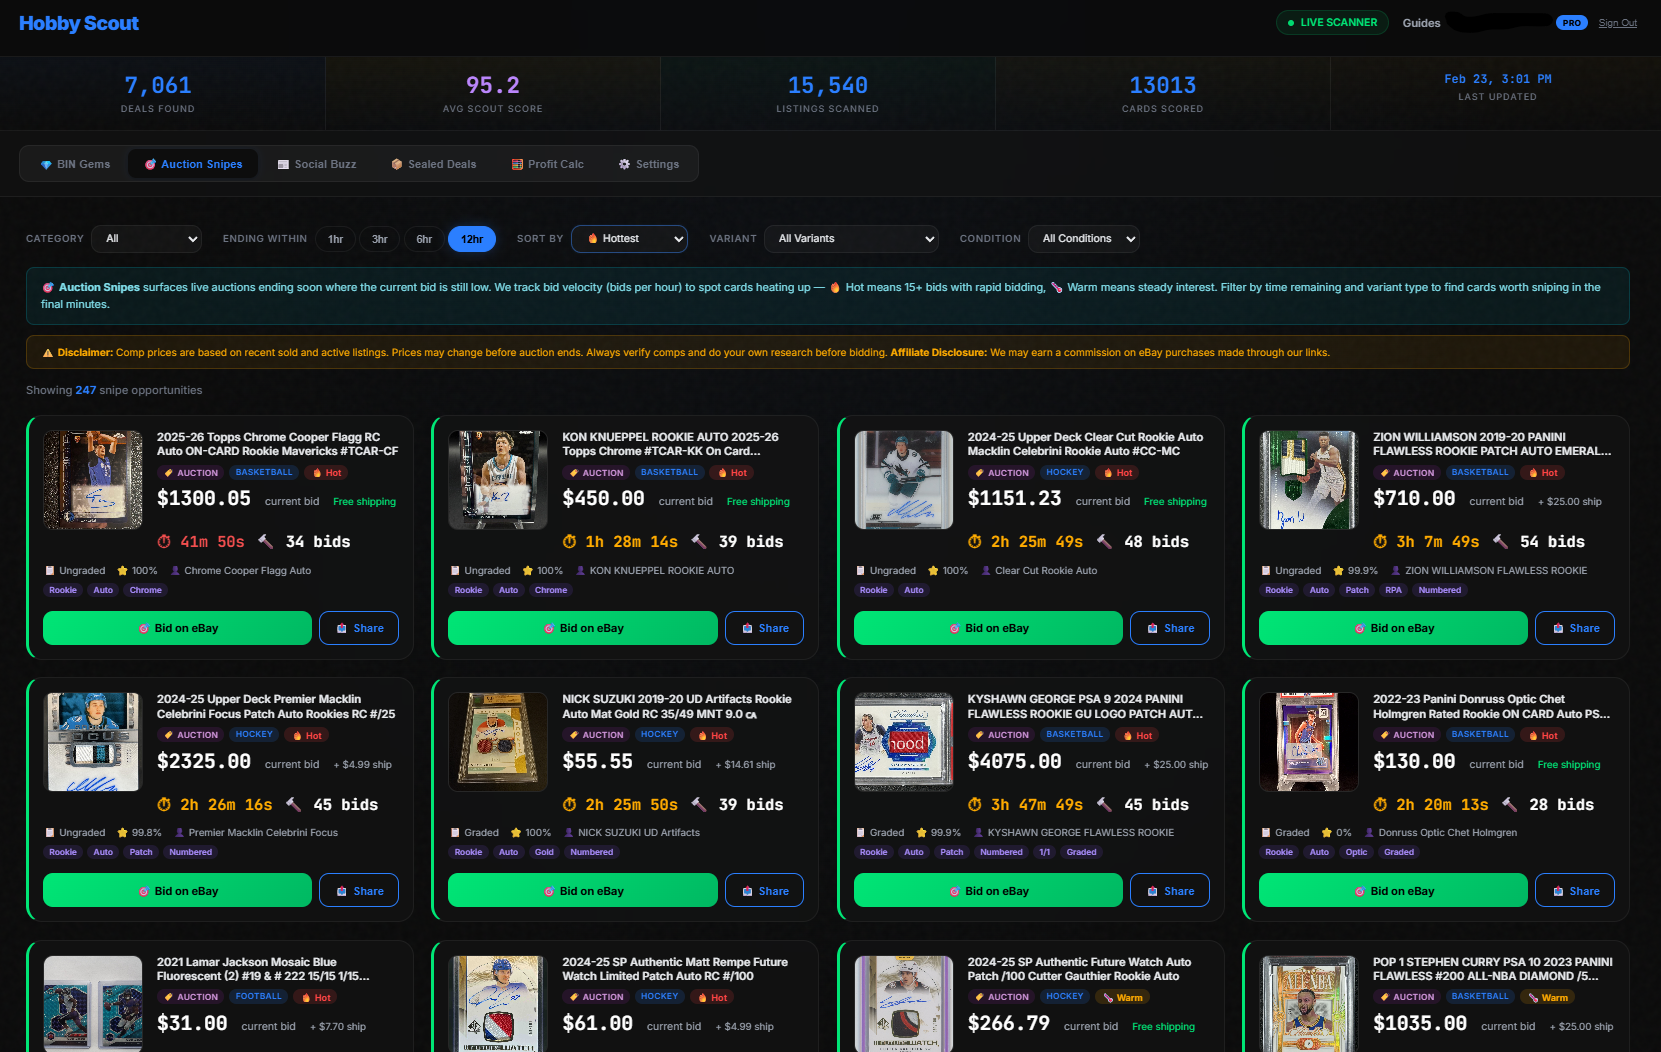
Task: Open the Category dropdown
Action: tap(146, 239)
